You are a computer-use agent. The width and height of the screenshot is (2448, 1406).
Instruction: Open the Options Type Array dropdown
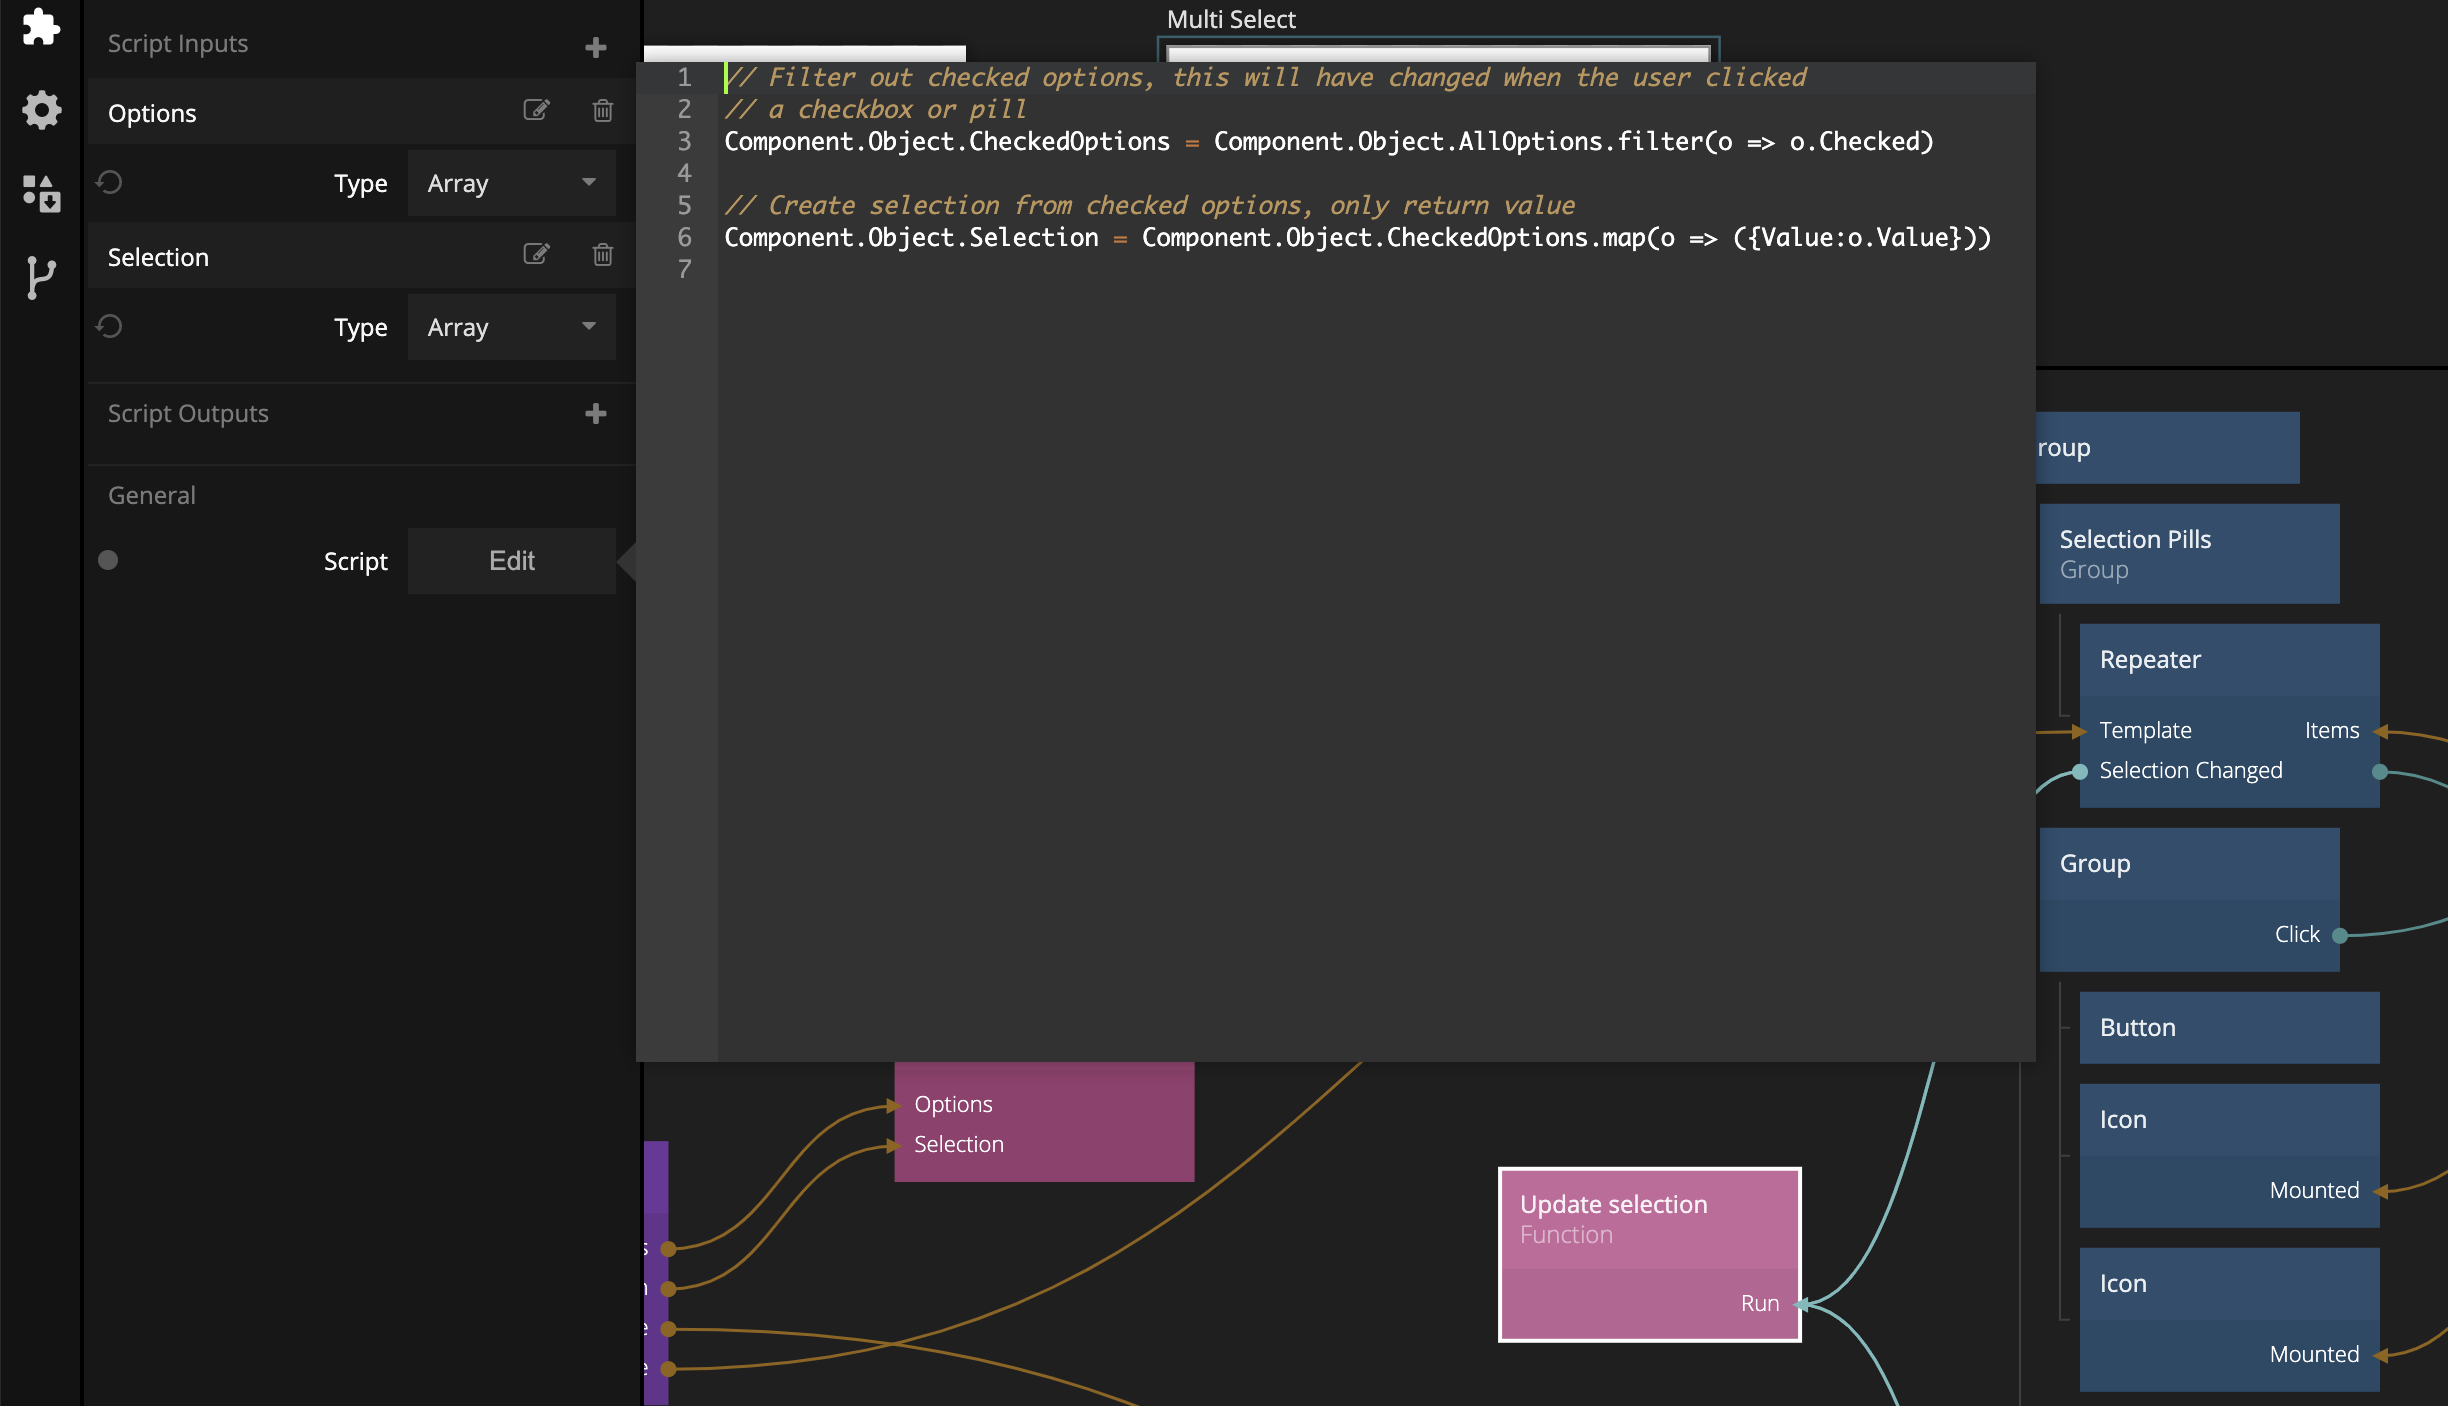pyautogui.click(x=511, y=183)
